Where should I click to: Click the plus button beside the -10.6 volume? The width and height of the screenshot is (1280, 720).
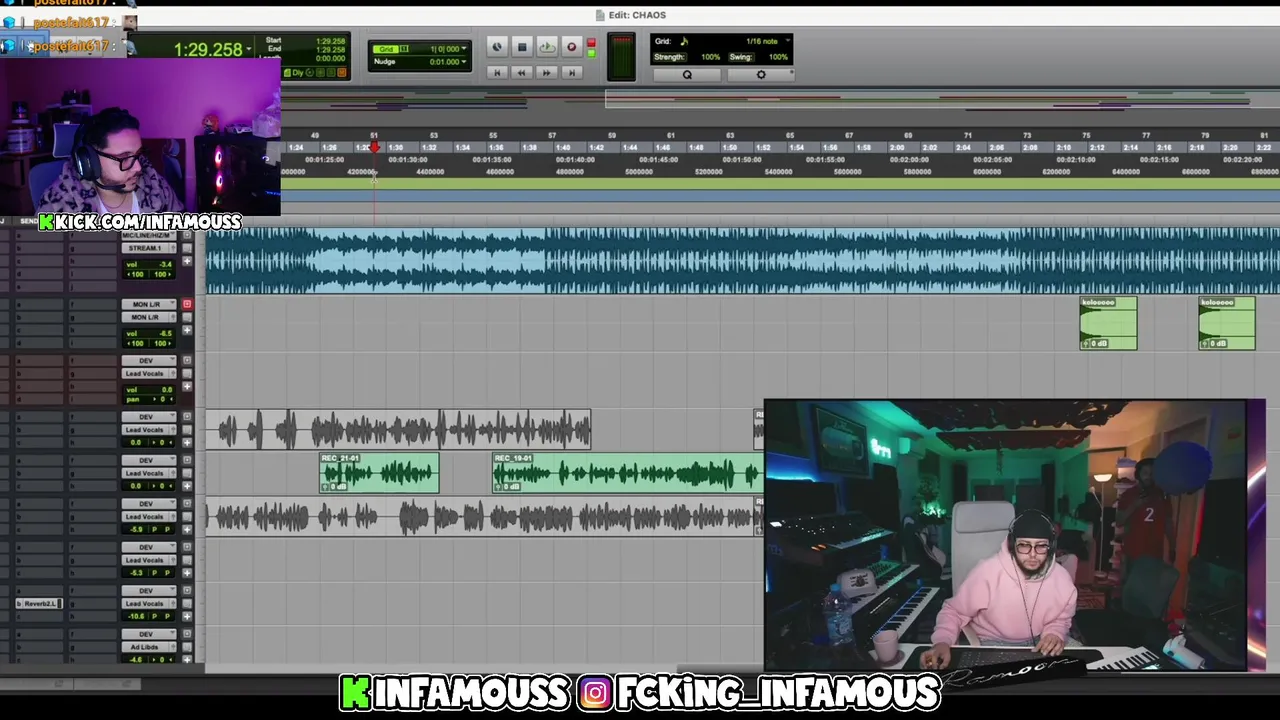click(186, 616)
